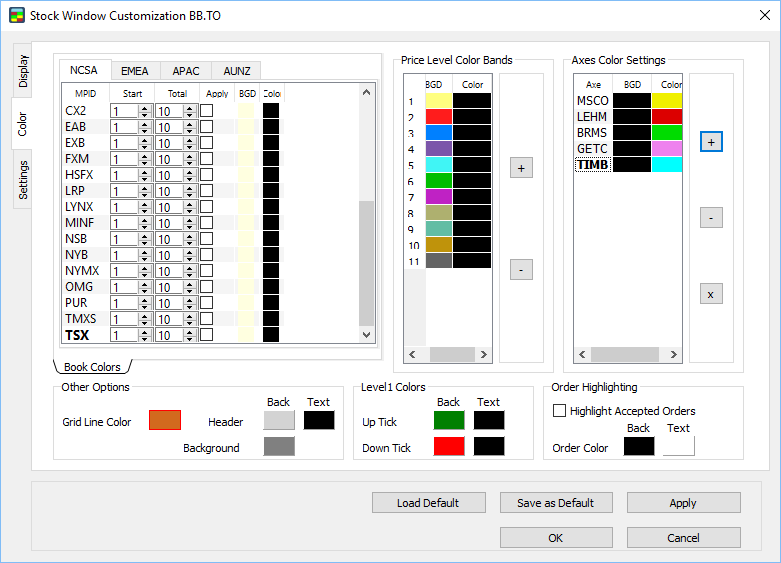The width and height of the screenshot is (781, 563).
Task: Check the Apply box for TSX row
Action: point(206,335)
